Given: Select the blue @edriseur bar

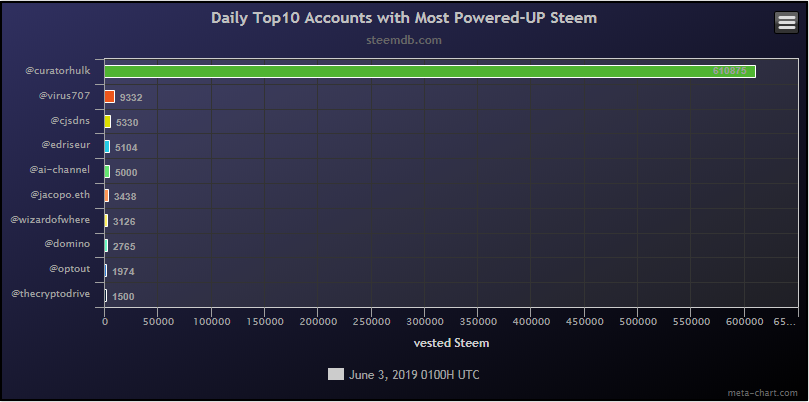Looking at the screenshot, I should (x=107, y=146).
